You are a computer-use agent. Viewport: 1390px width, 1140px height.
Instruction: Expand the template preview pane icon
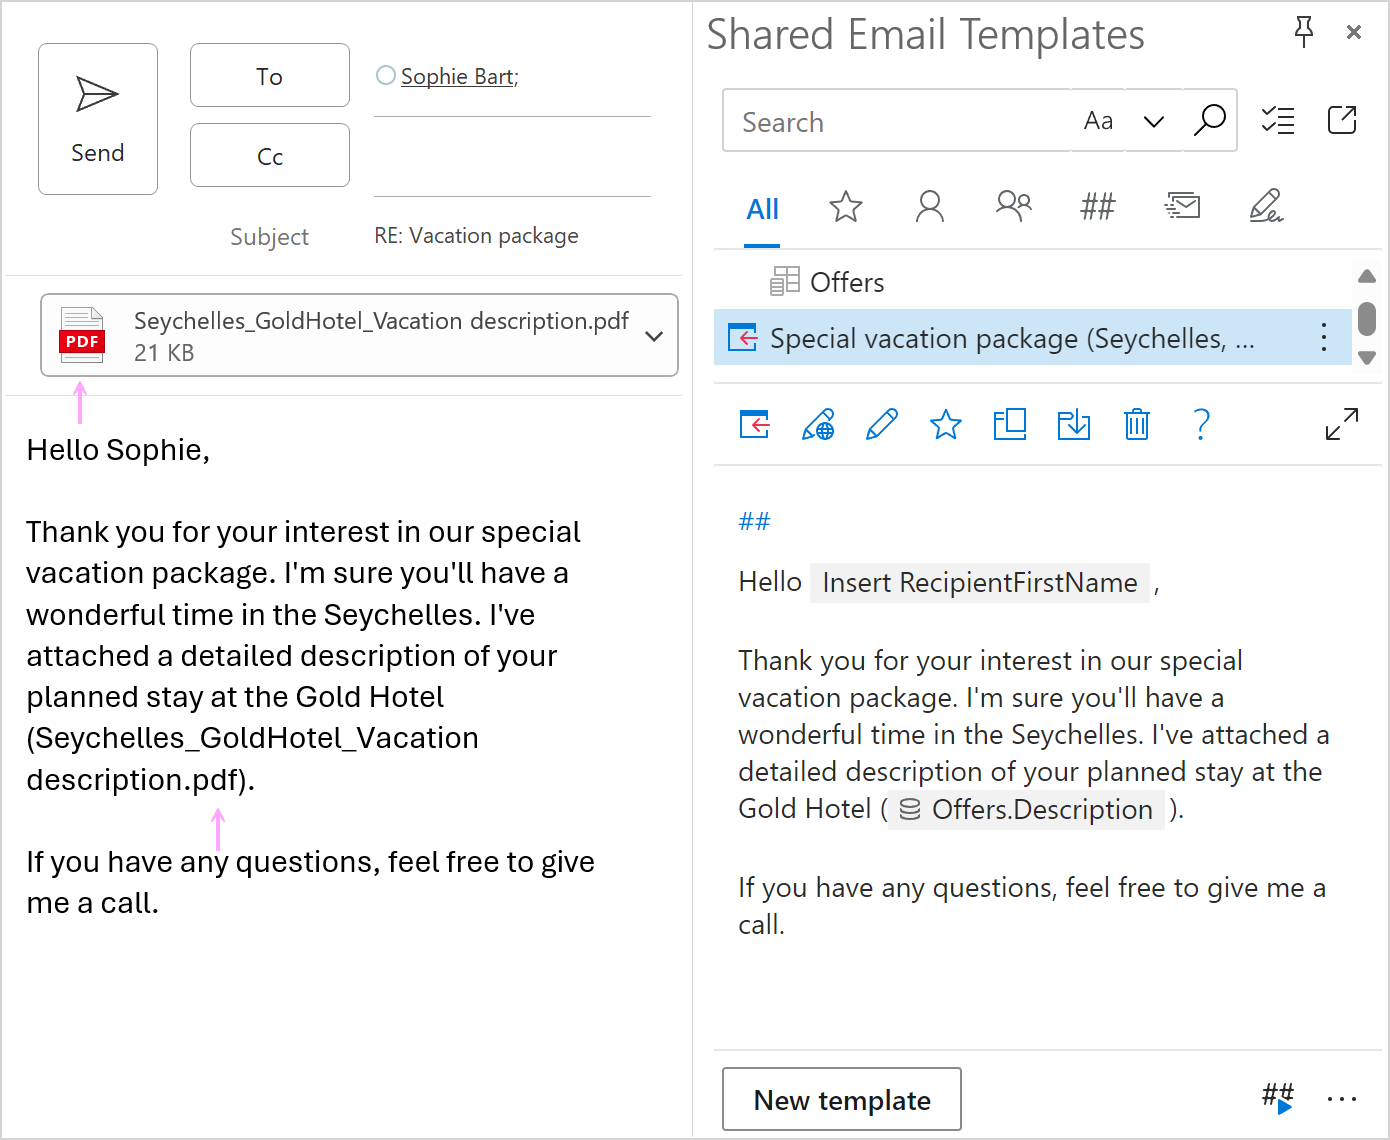coord(1342,424)
